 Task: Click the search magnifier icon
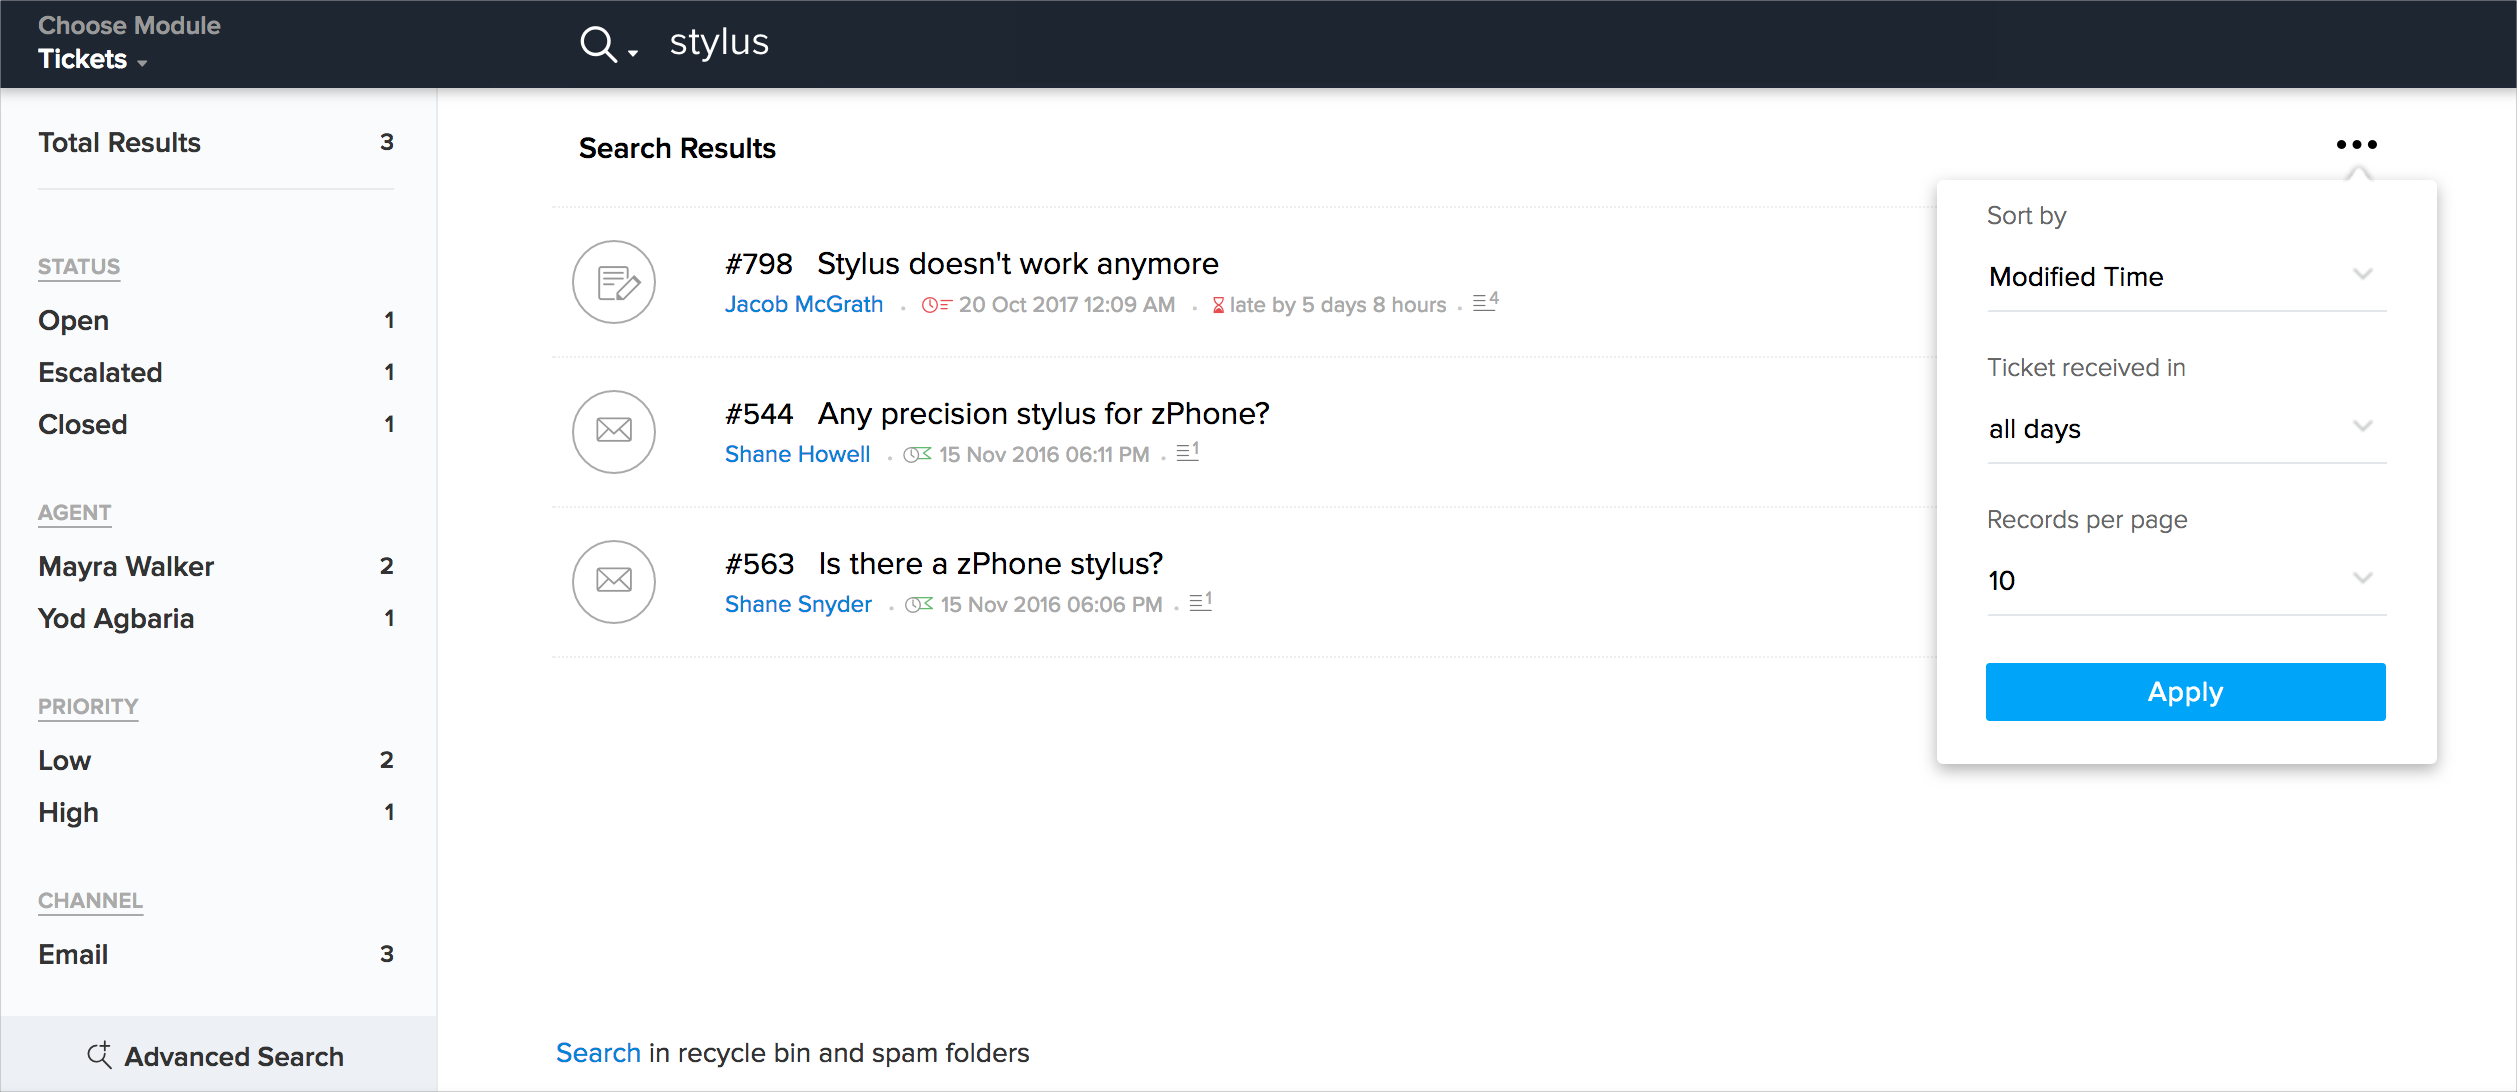[598, 44]
